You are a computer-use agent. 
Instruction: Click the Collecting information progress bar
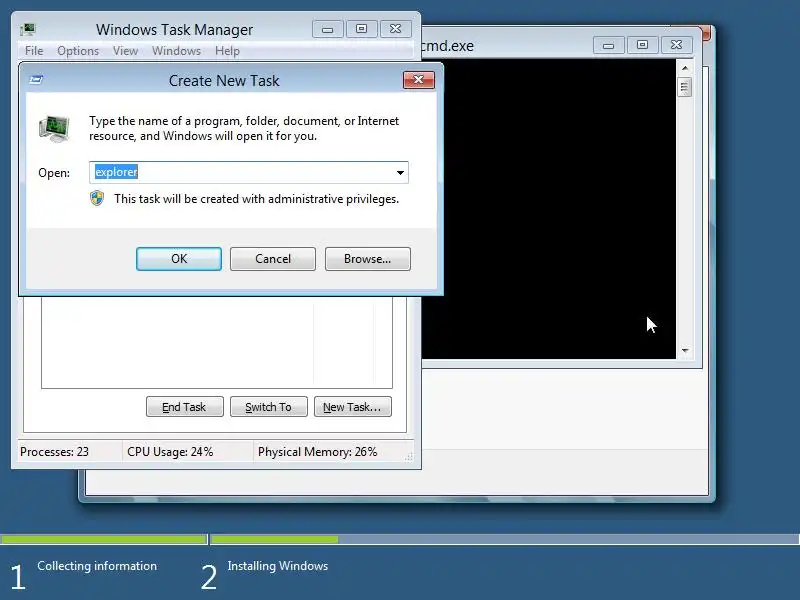(104, 539)
